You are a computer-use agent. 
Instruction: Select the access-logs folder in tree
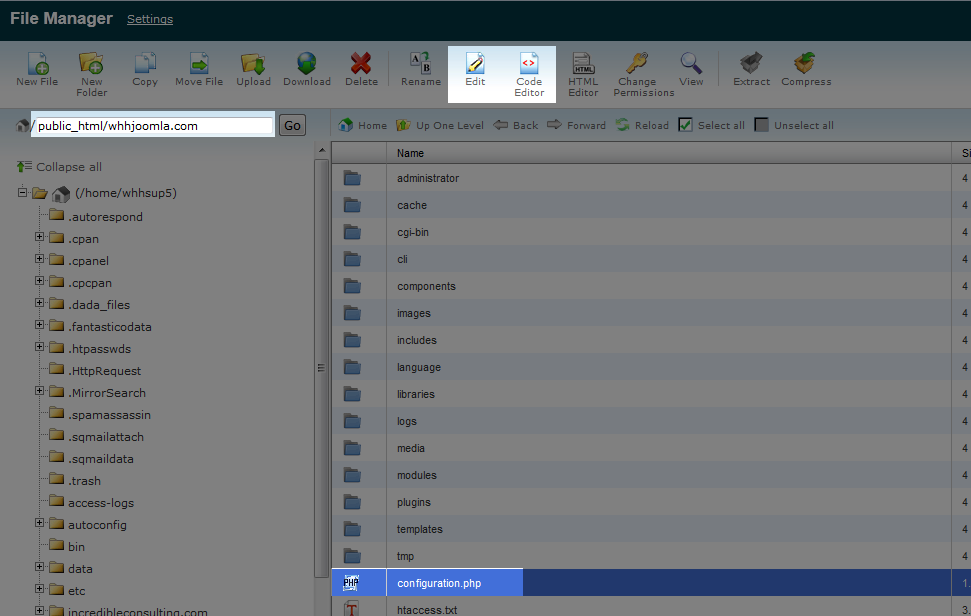[x=100, y=503]
